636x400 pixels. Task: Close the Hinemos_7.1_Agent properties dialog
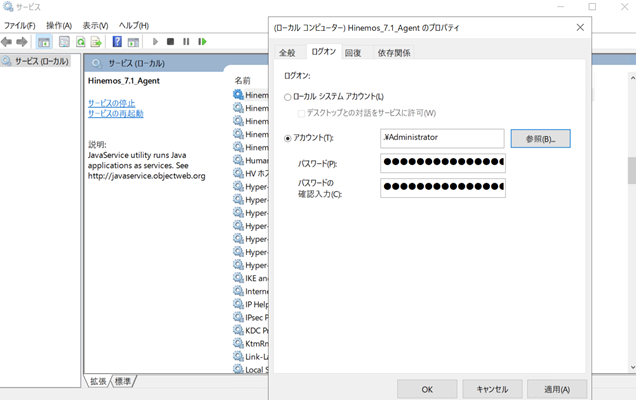[580, 28]
